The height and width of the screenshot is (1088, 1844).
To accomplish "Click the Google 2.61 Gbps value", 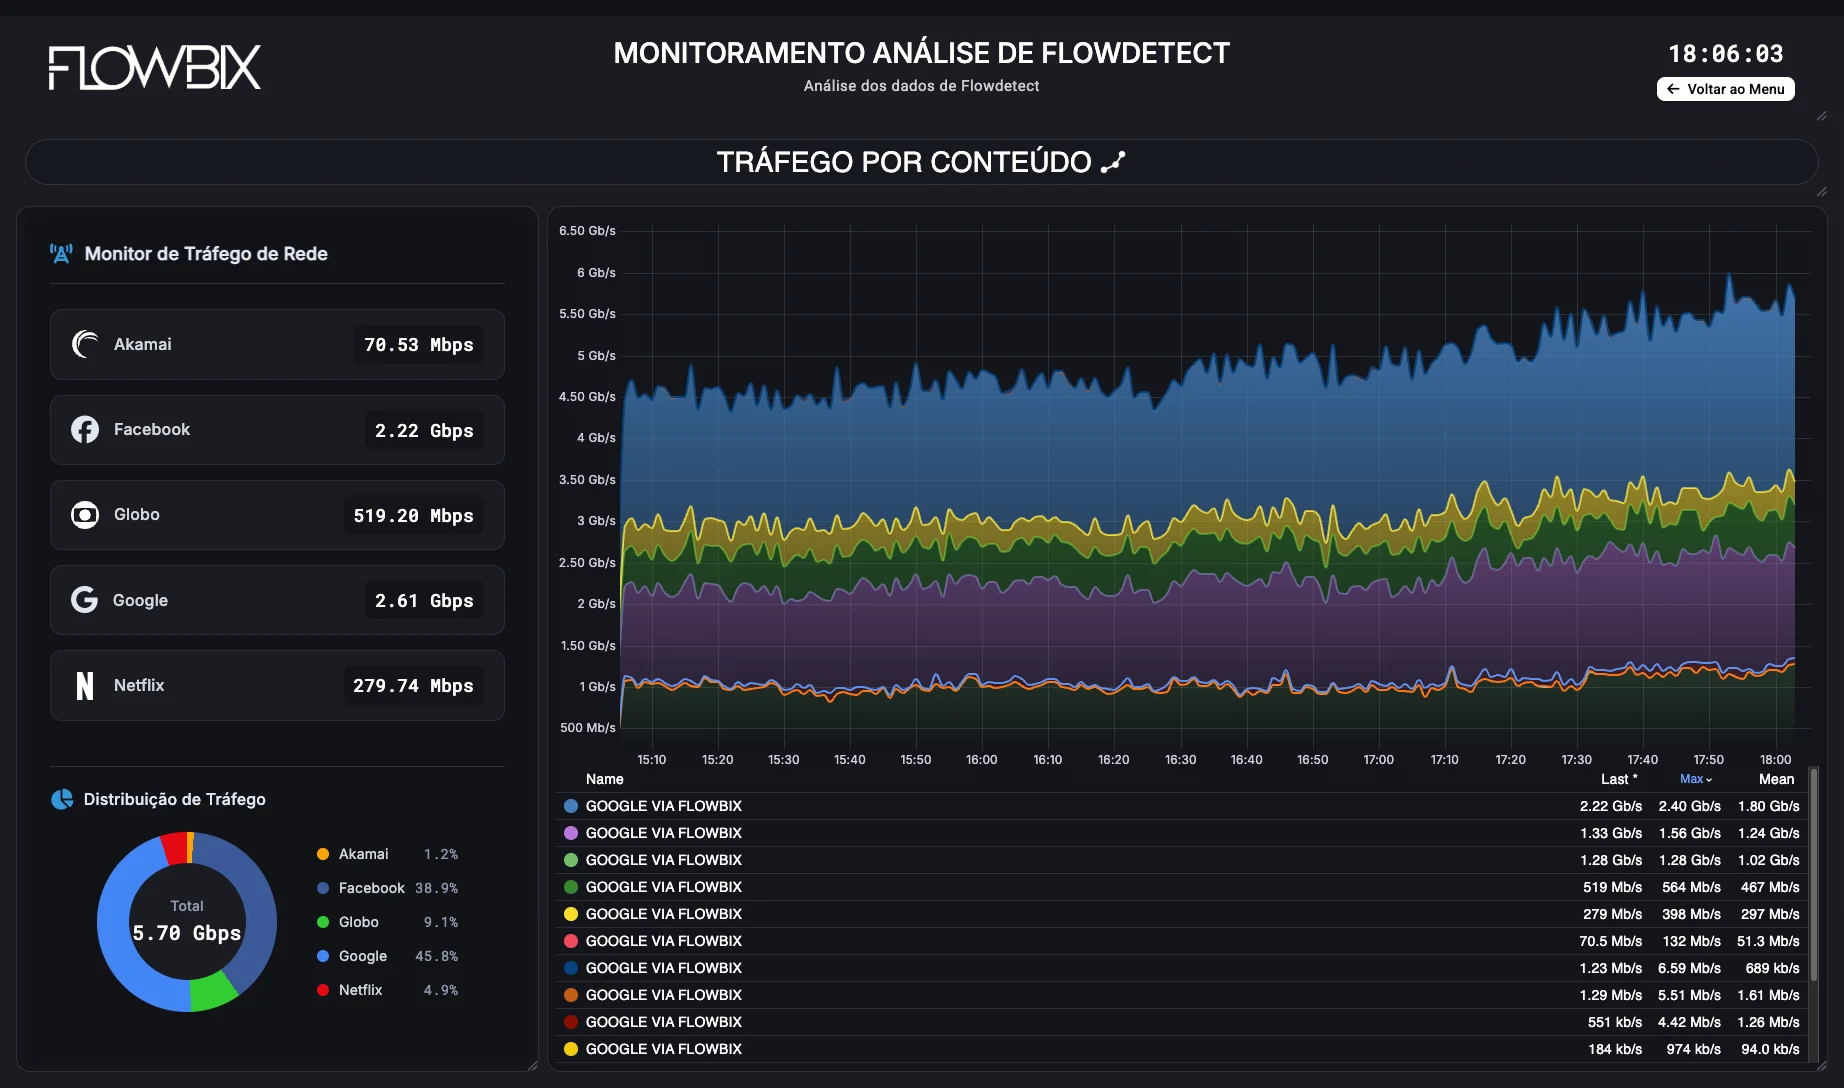I will (x=424, y=601).
